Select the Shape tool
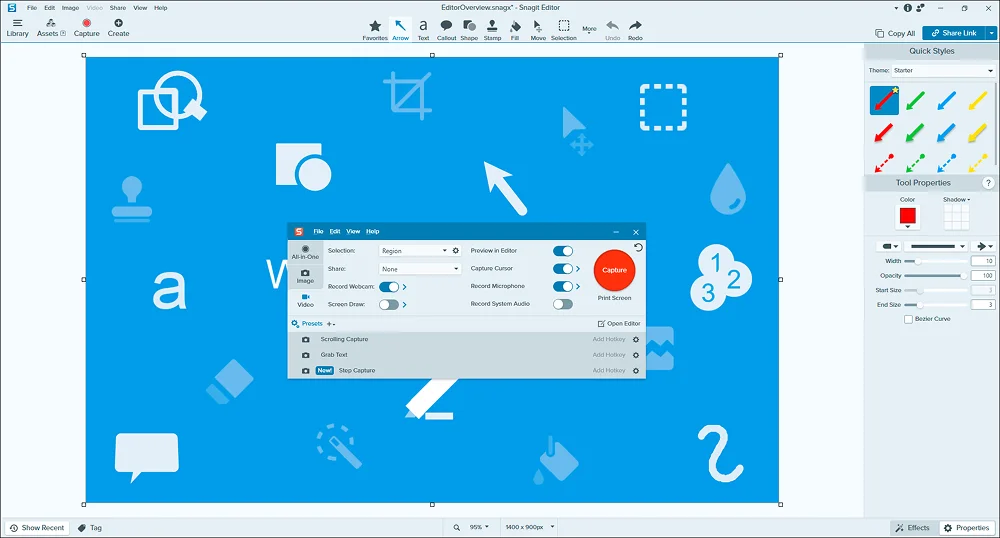This screenshot has height=538, width=1000. pos(469,30)
